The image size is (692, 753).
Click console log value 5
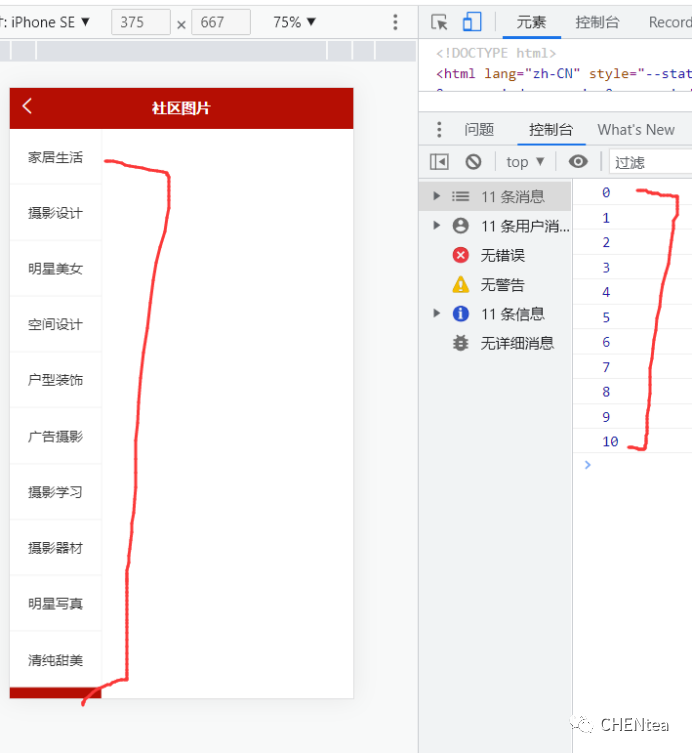606,317
